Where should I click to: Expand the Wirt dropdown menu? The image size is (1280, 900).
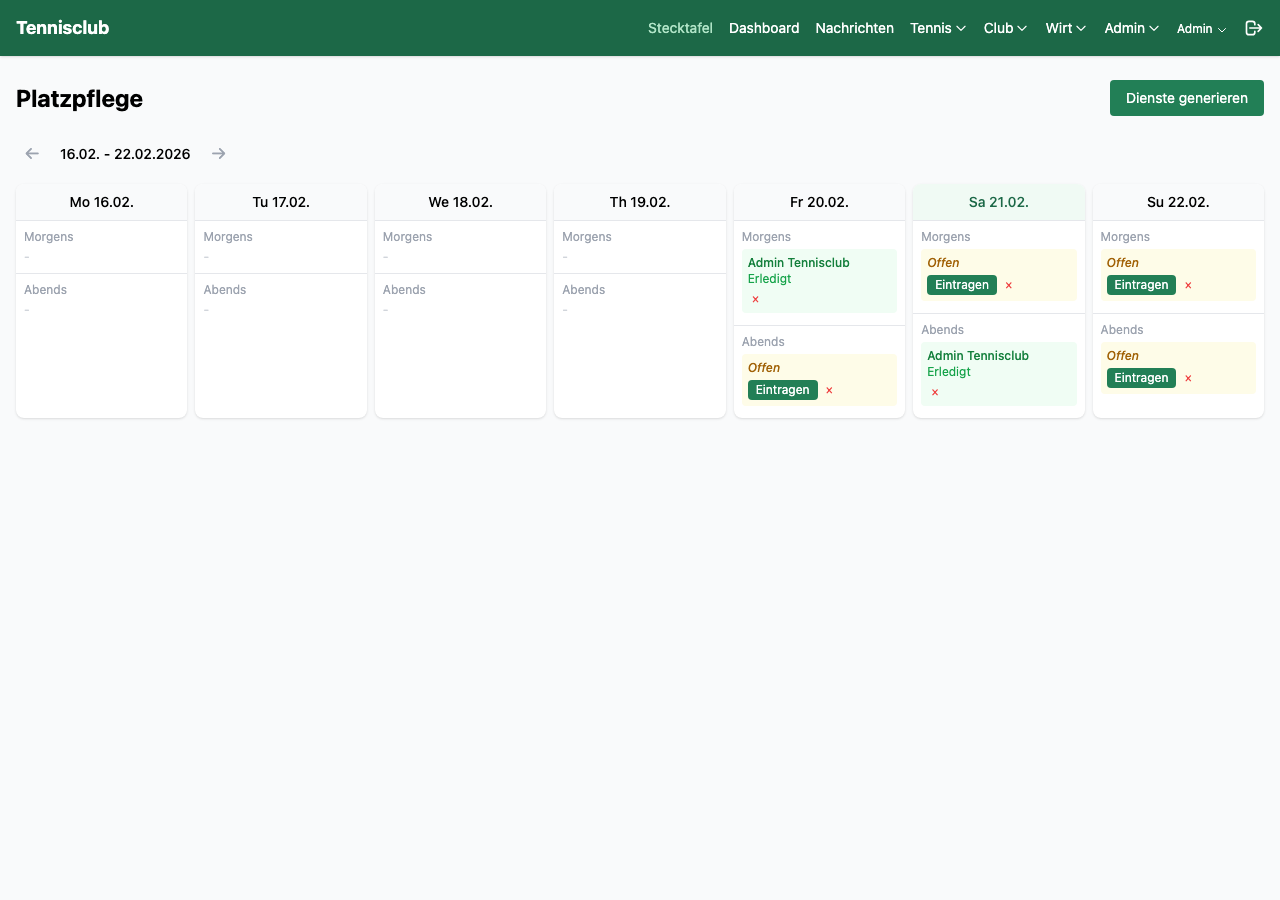[x=1066, y=28]
